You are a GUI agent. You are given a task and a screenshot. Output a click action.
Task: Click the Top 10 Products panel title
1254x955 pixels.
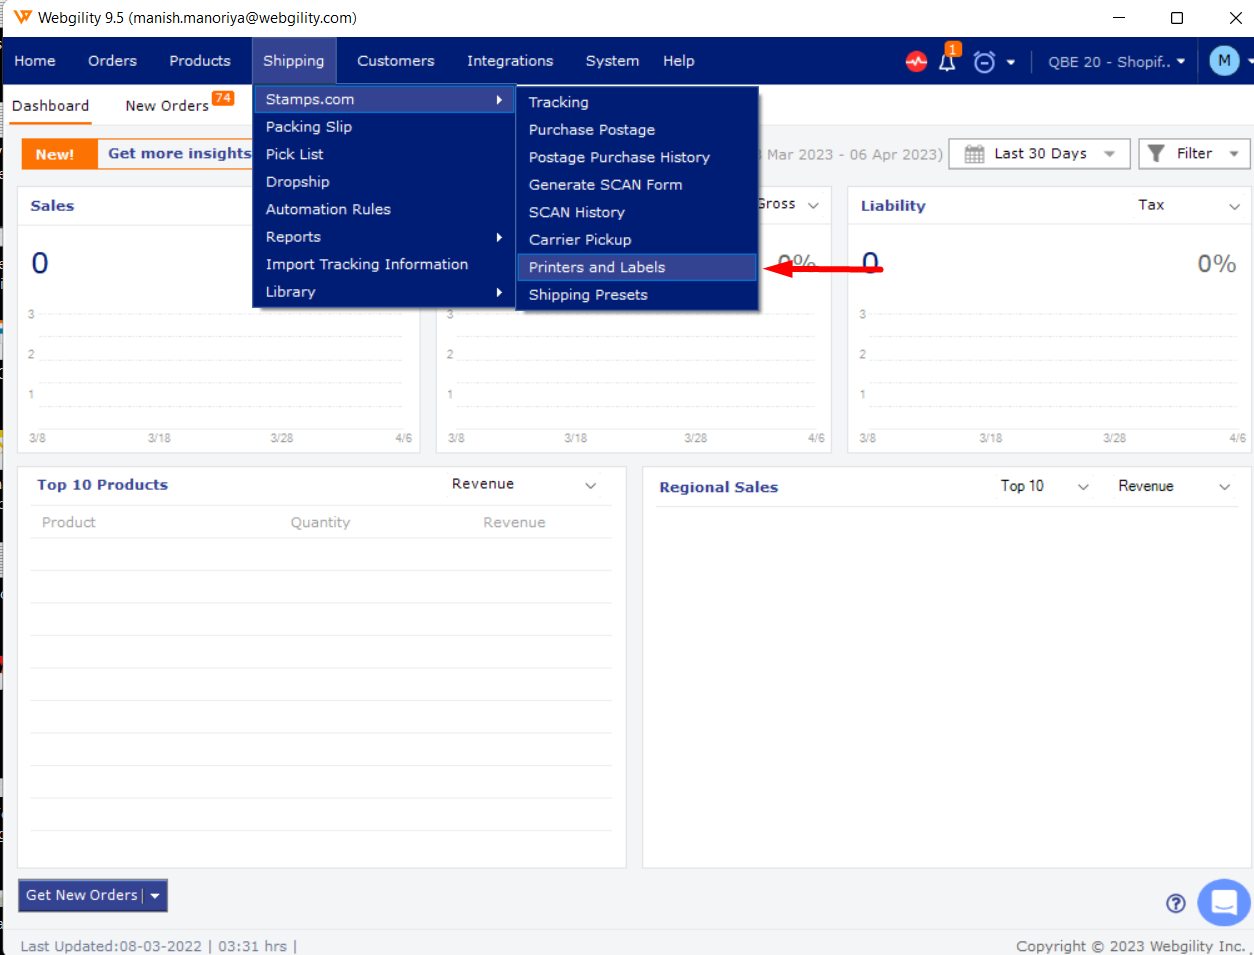102,485
